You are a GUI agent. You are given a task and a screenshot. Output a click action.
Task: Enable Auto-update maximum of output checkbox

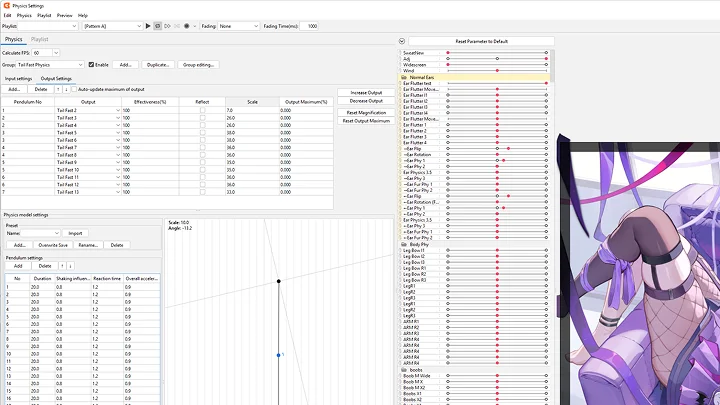[74, 89]
